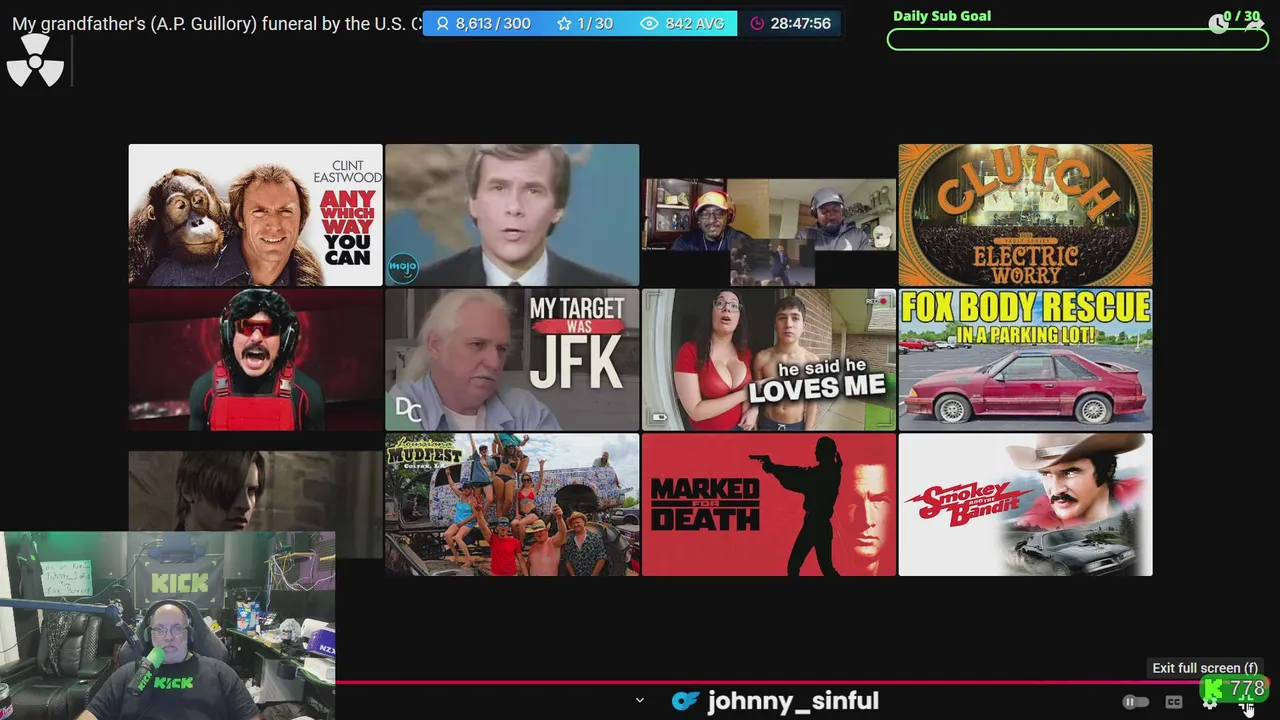Open the 'he said he LOVES ME' video
The height and width of the screenshot is (720, 1280).
(768, 359)
